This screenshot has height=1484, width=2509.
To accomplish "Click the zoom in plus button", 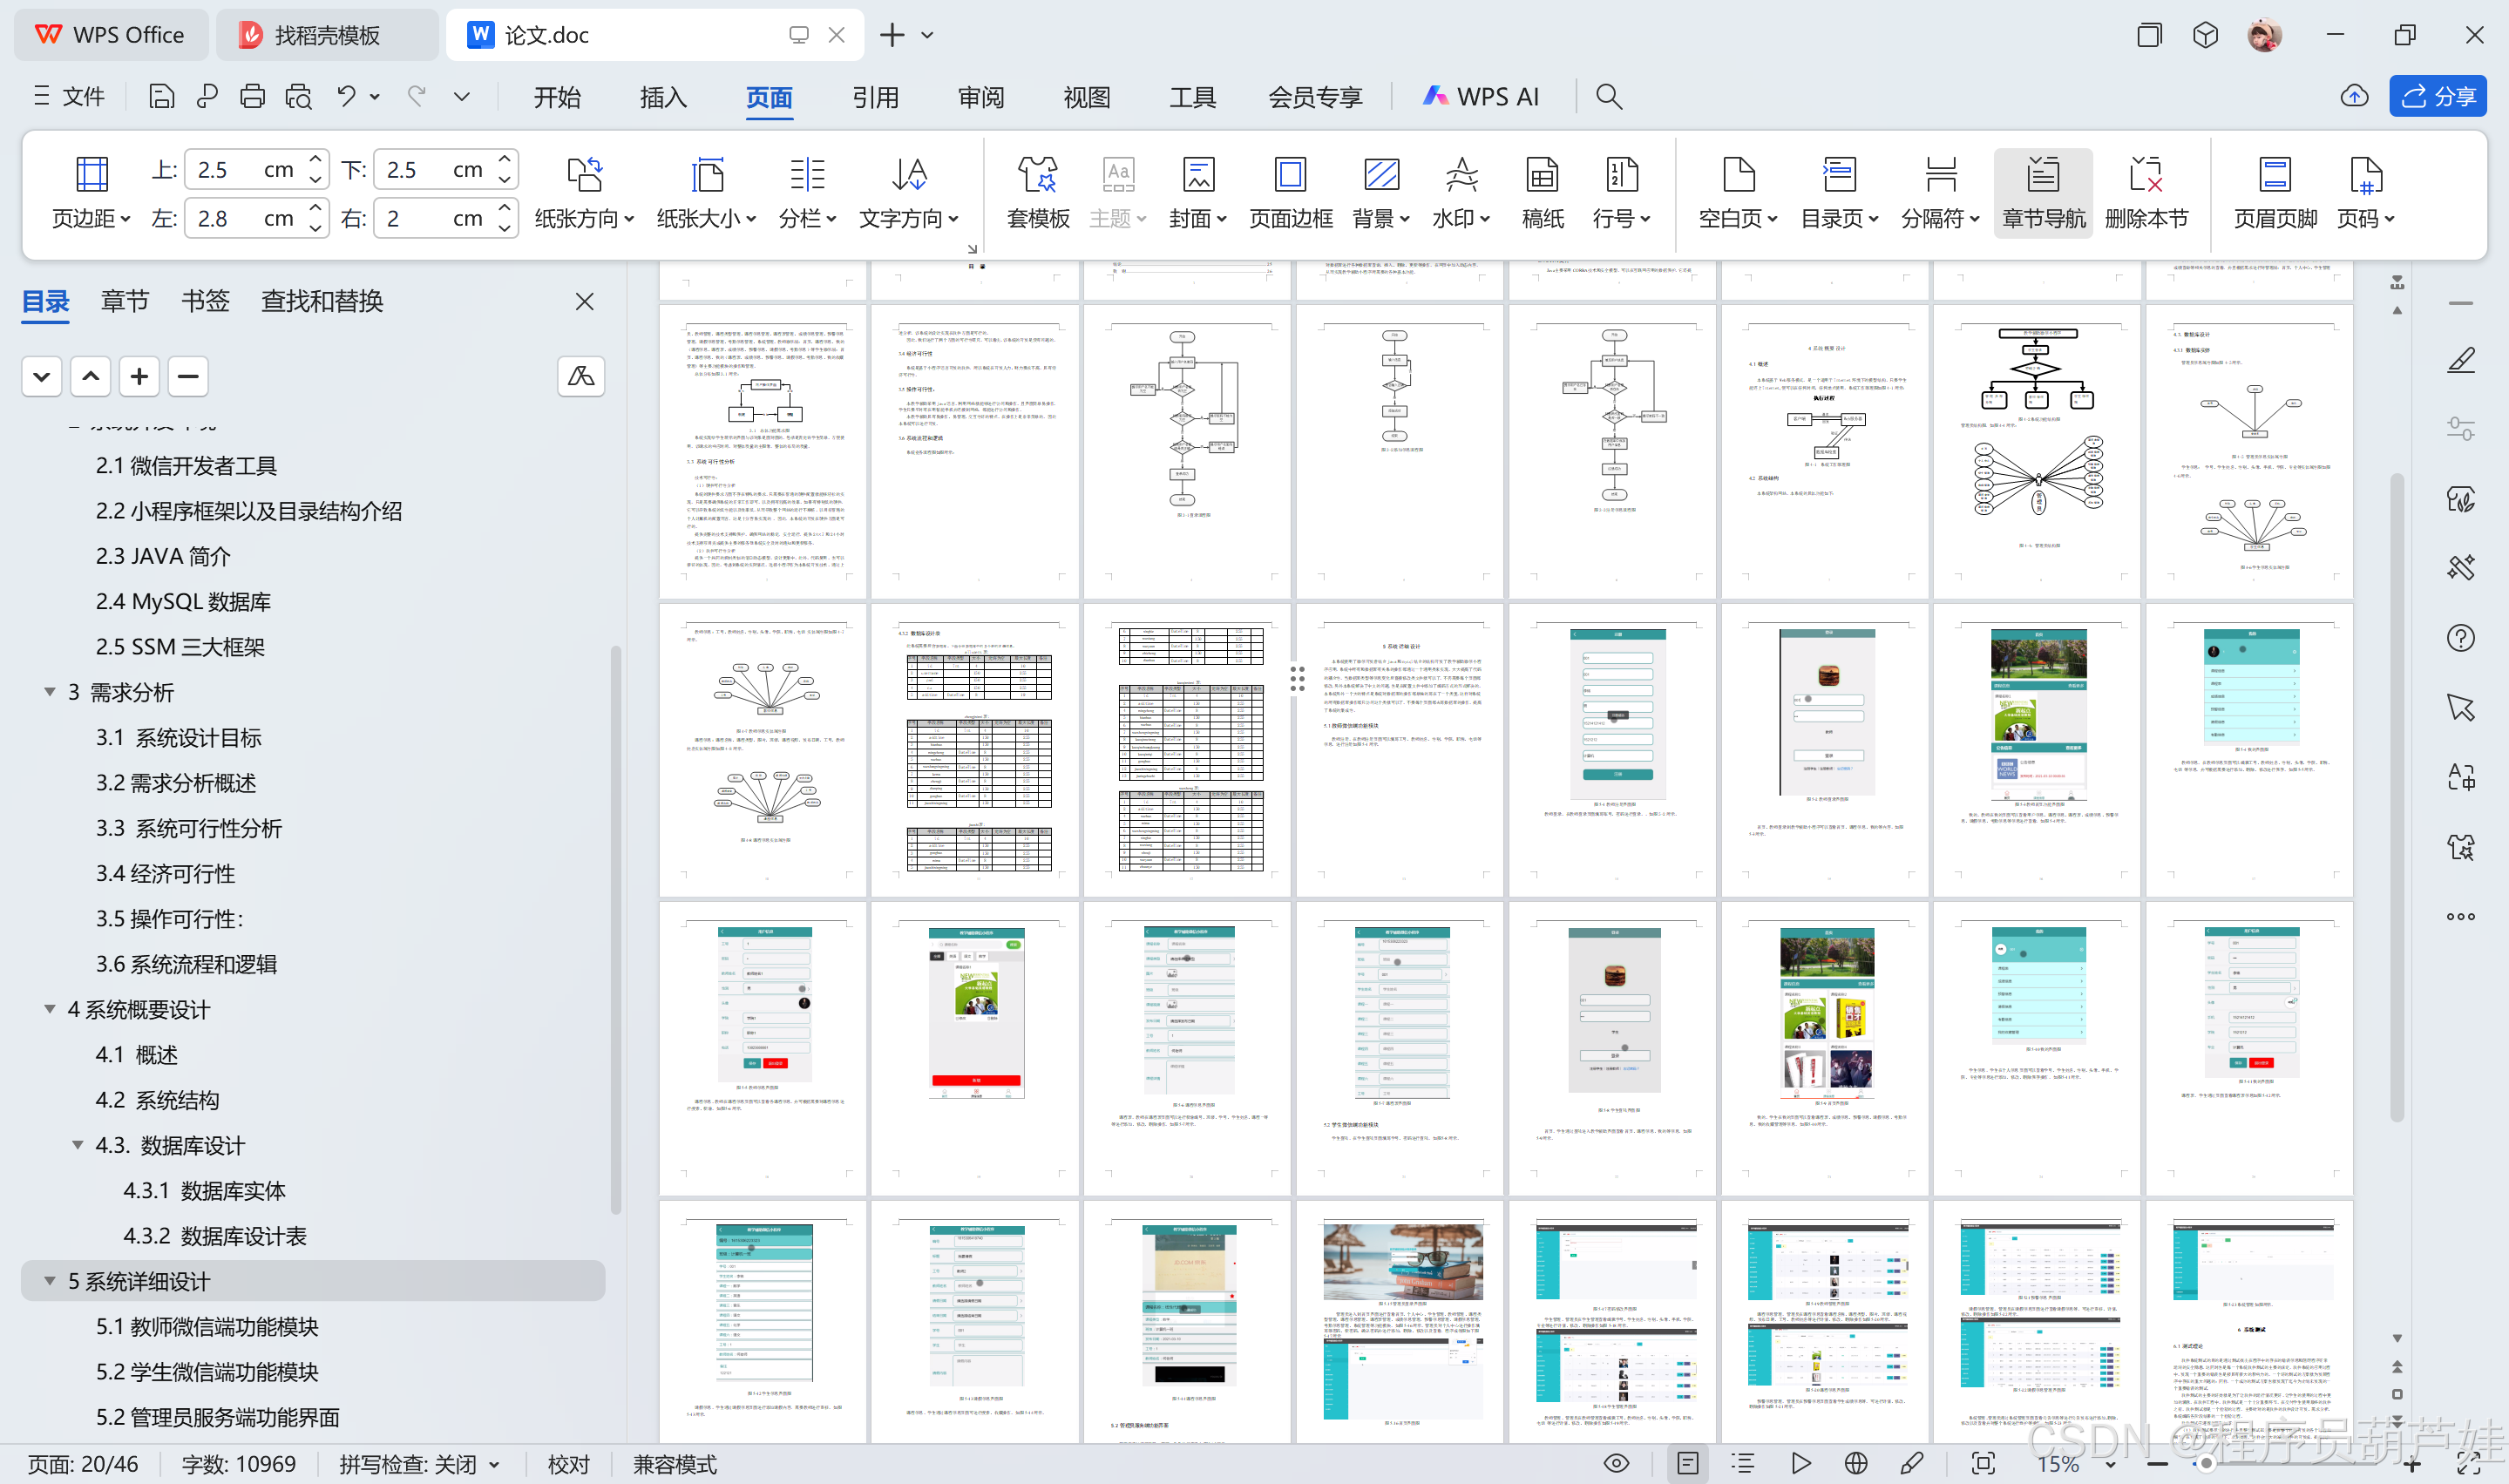I will click(x=2413, y=1464).
